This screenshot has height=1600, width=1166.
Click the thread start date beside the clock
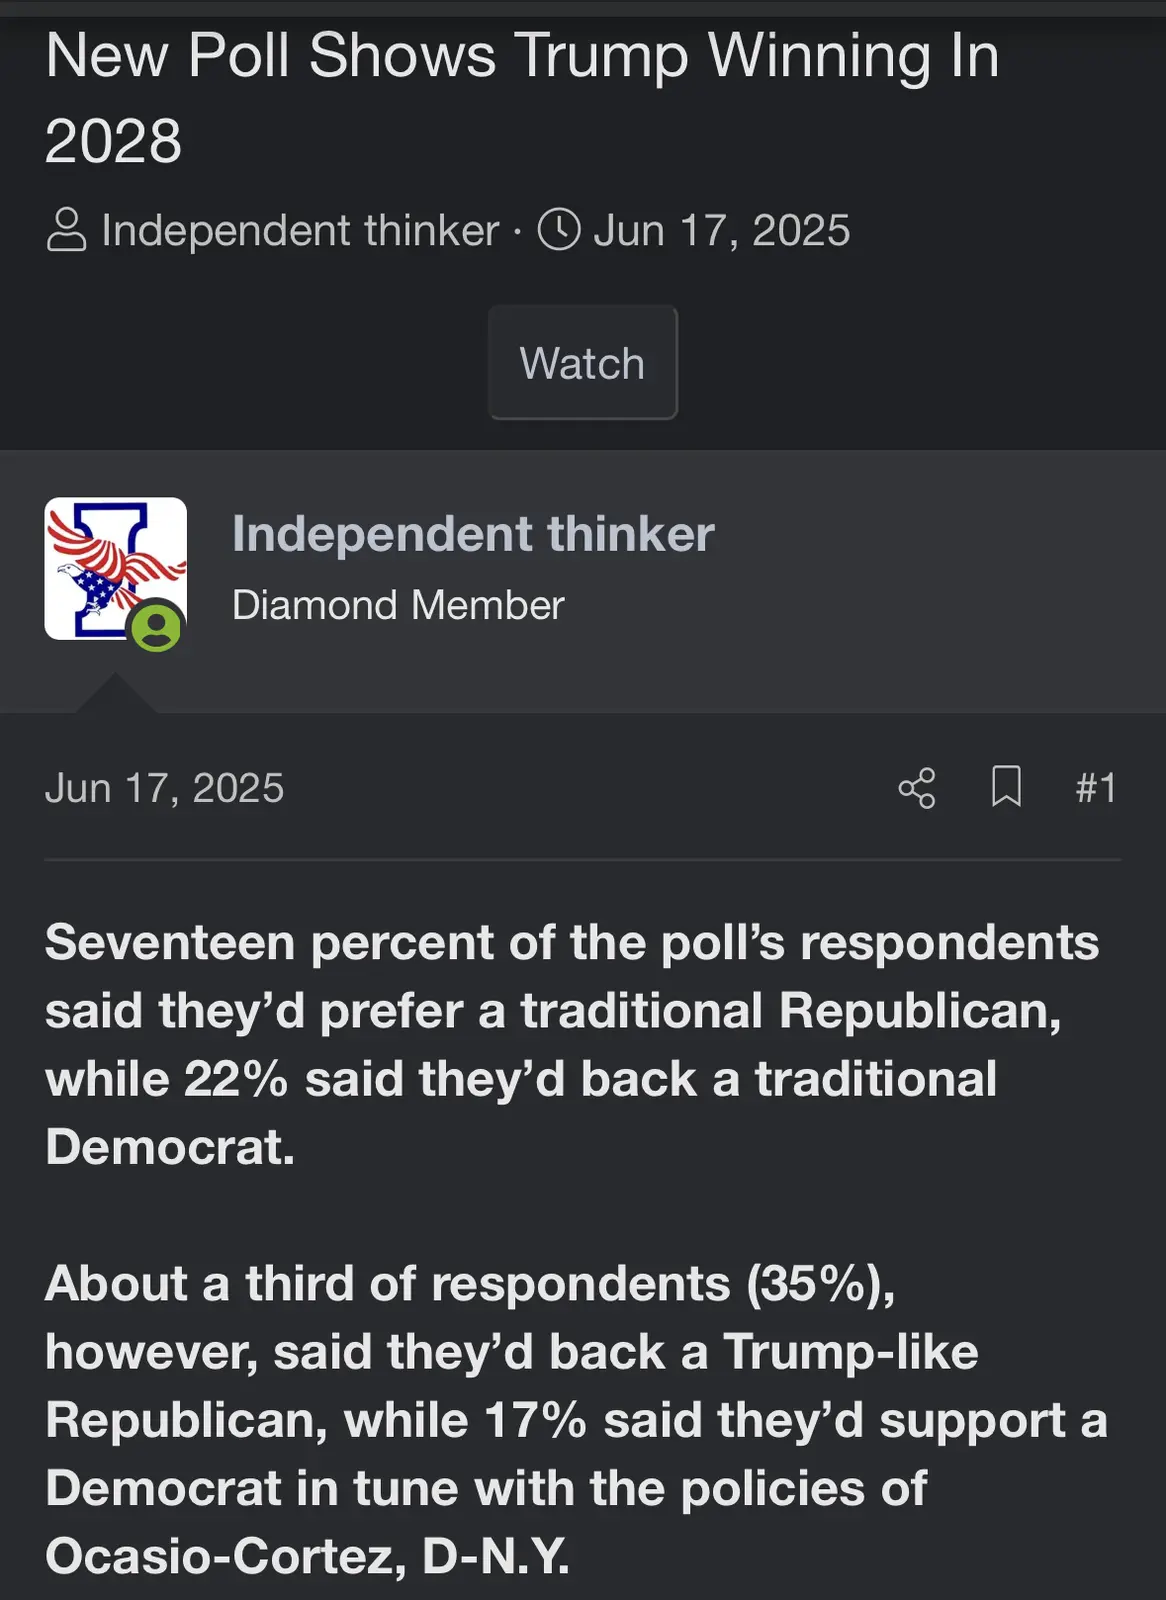[721, 231]
